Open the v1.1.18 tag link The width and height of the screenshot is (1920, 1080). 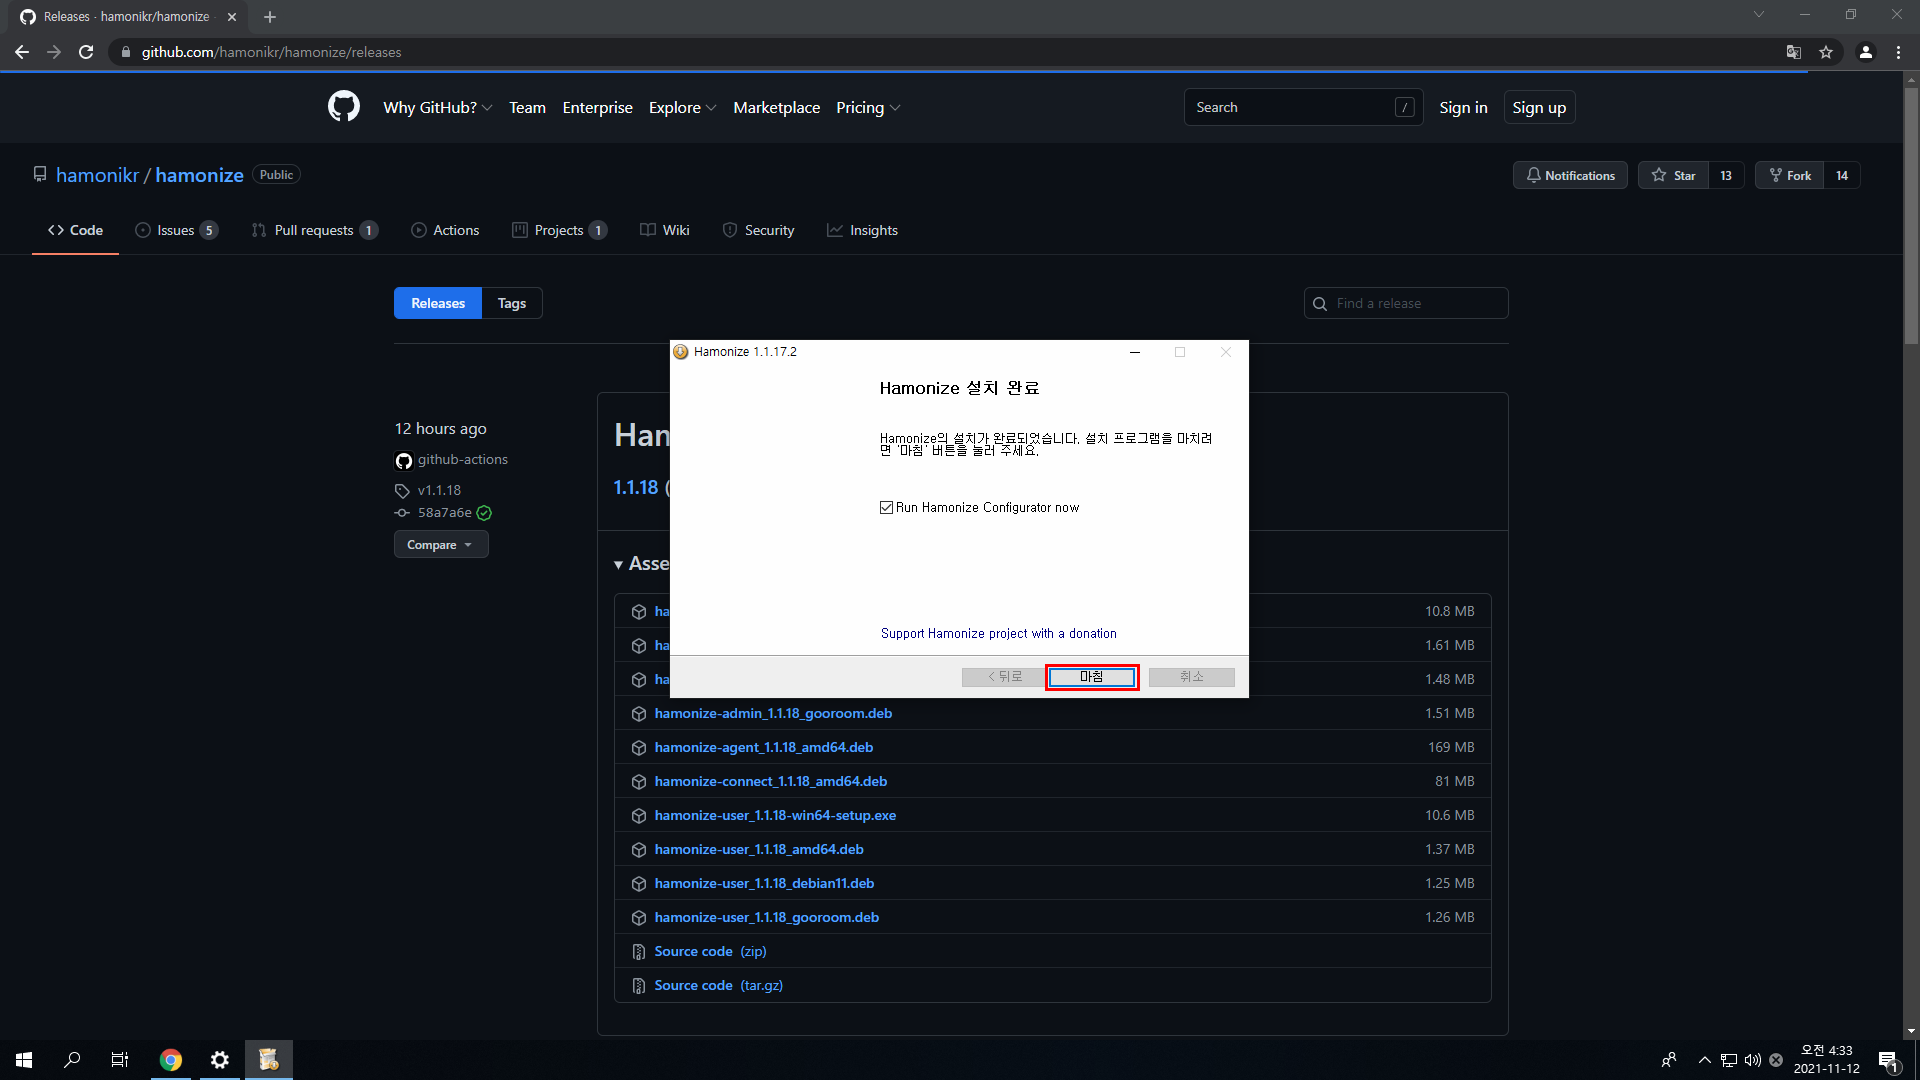(x=439, y=490)
